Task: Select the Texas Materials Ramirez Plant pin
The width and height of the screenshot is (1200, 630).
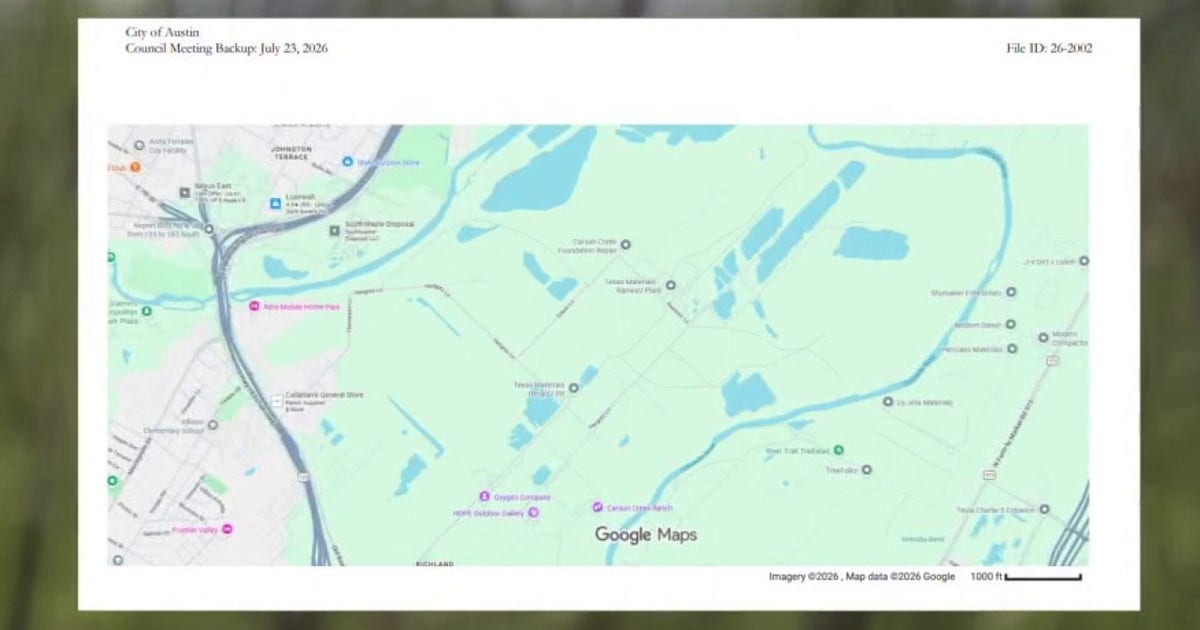Action: coord(671,285)
